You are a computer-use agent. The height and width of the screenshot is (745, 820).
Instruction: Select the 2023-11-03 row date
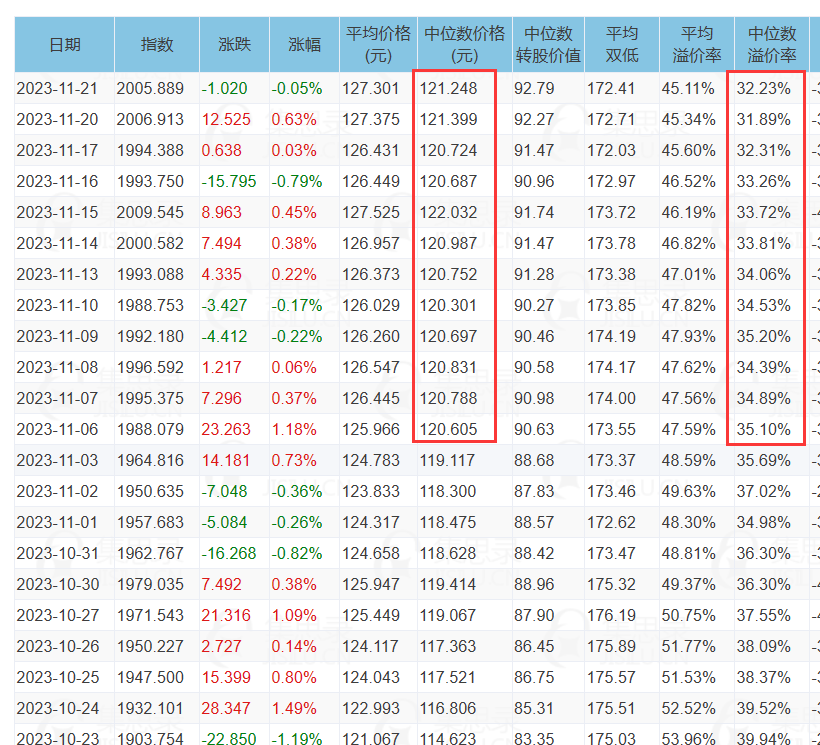click(57, 461)
